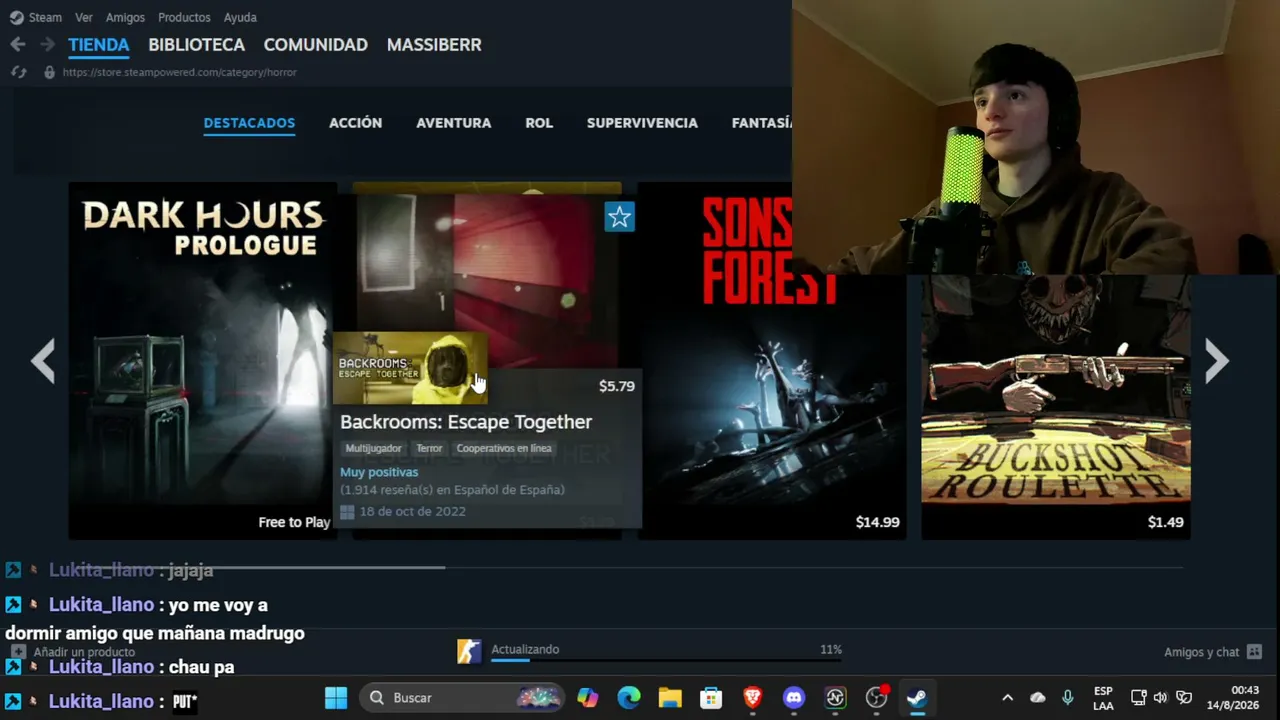1280x720 pixels.
Task: Click the small Backrooms Escape Together thumbnail
Action: coord(410,367)
